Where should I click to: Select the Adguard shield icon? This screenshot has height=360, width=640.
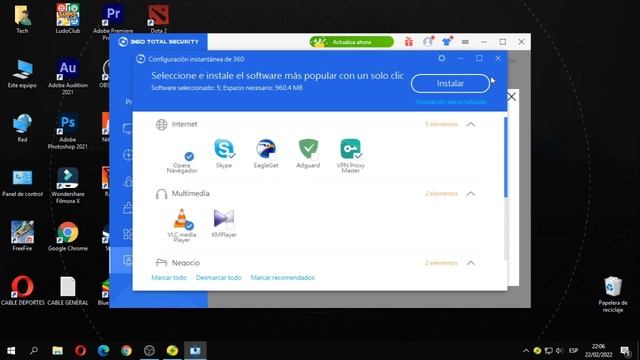tap(308, 149)
